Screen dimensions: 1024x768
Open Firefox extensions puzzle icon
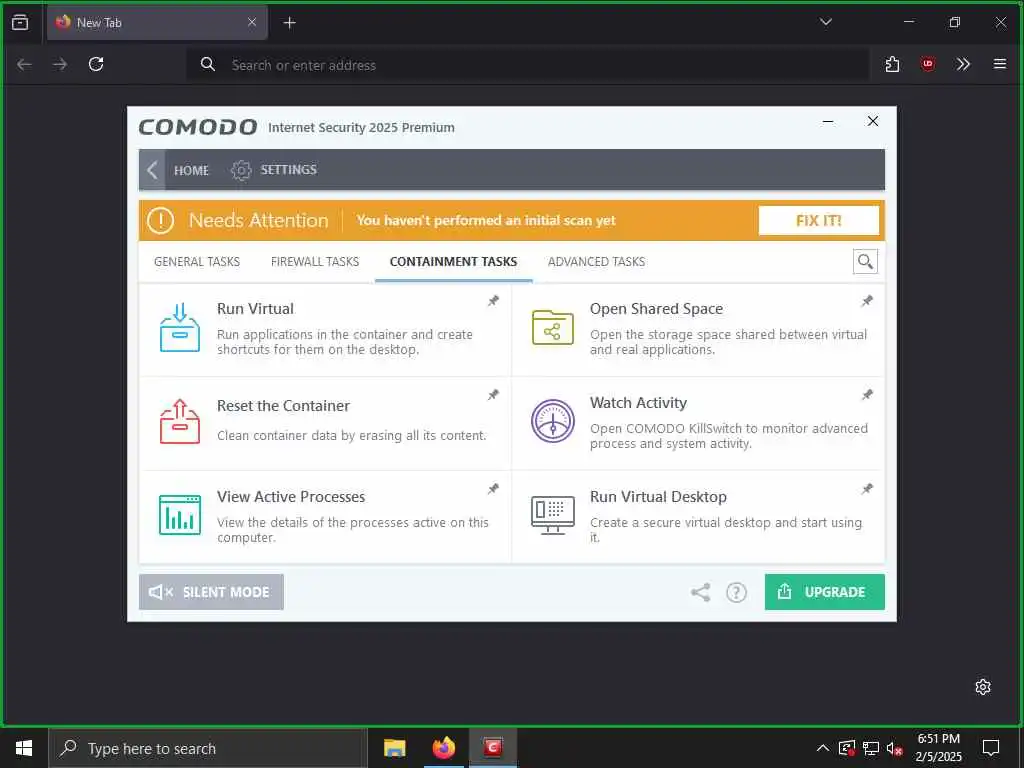tap(892, 64)
